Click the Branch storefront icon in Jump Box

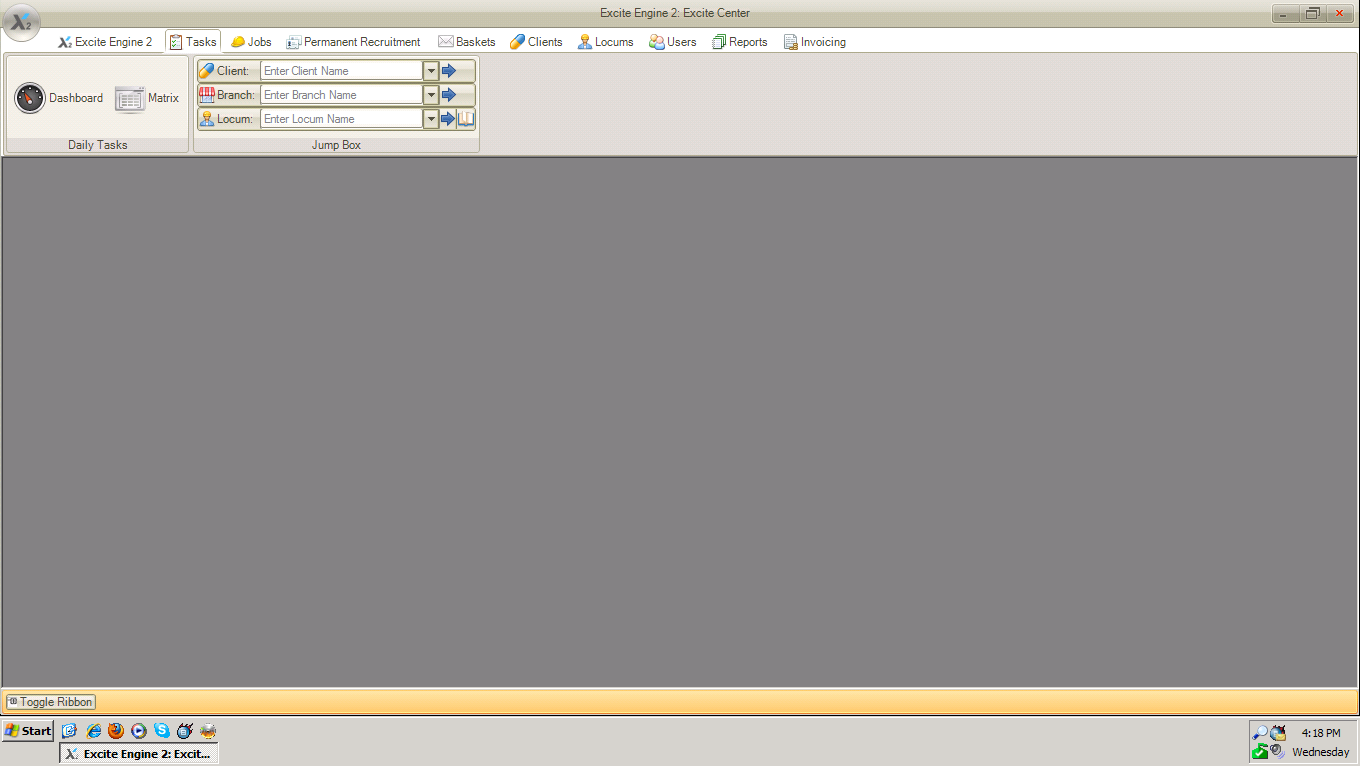[x=207, y=95]
